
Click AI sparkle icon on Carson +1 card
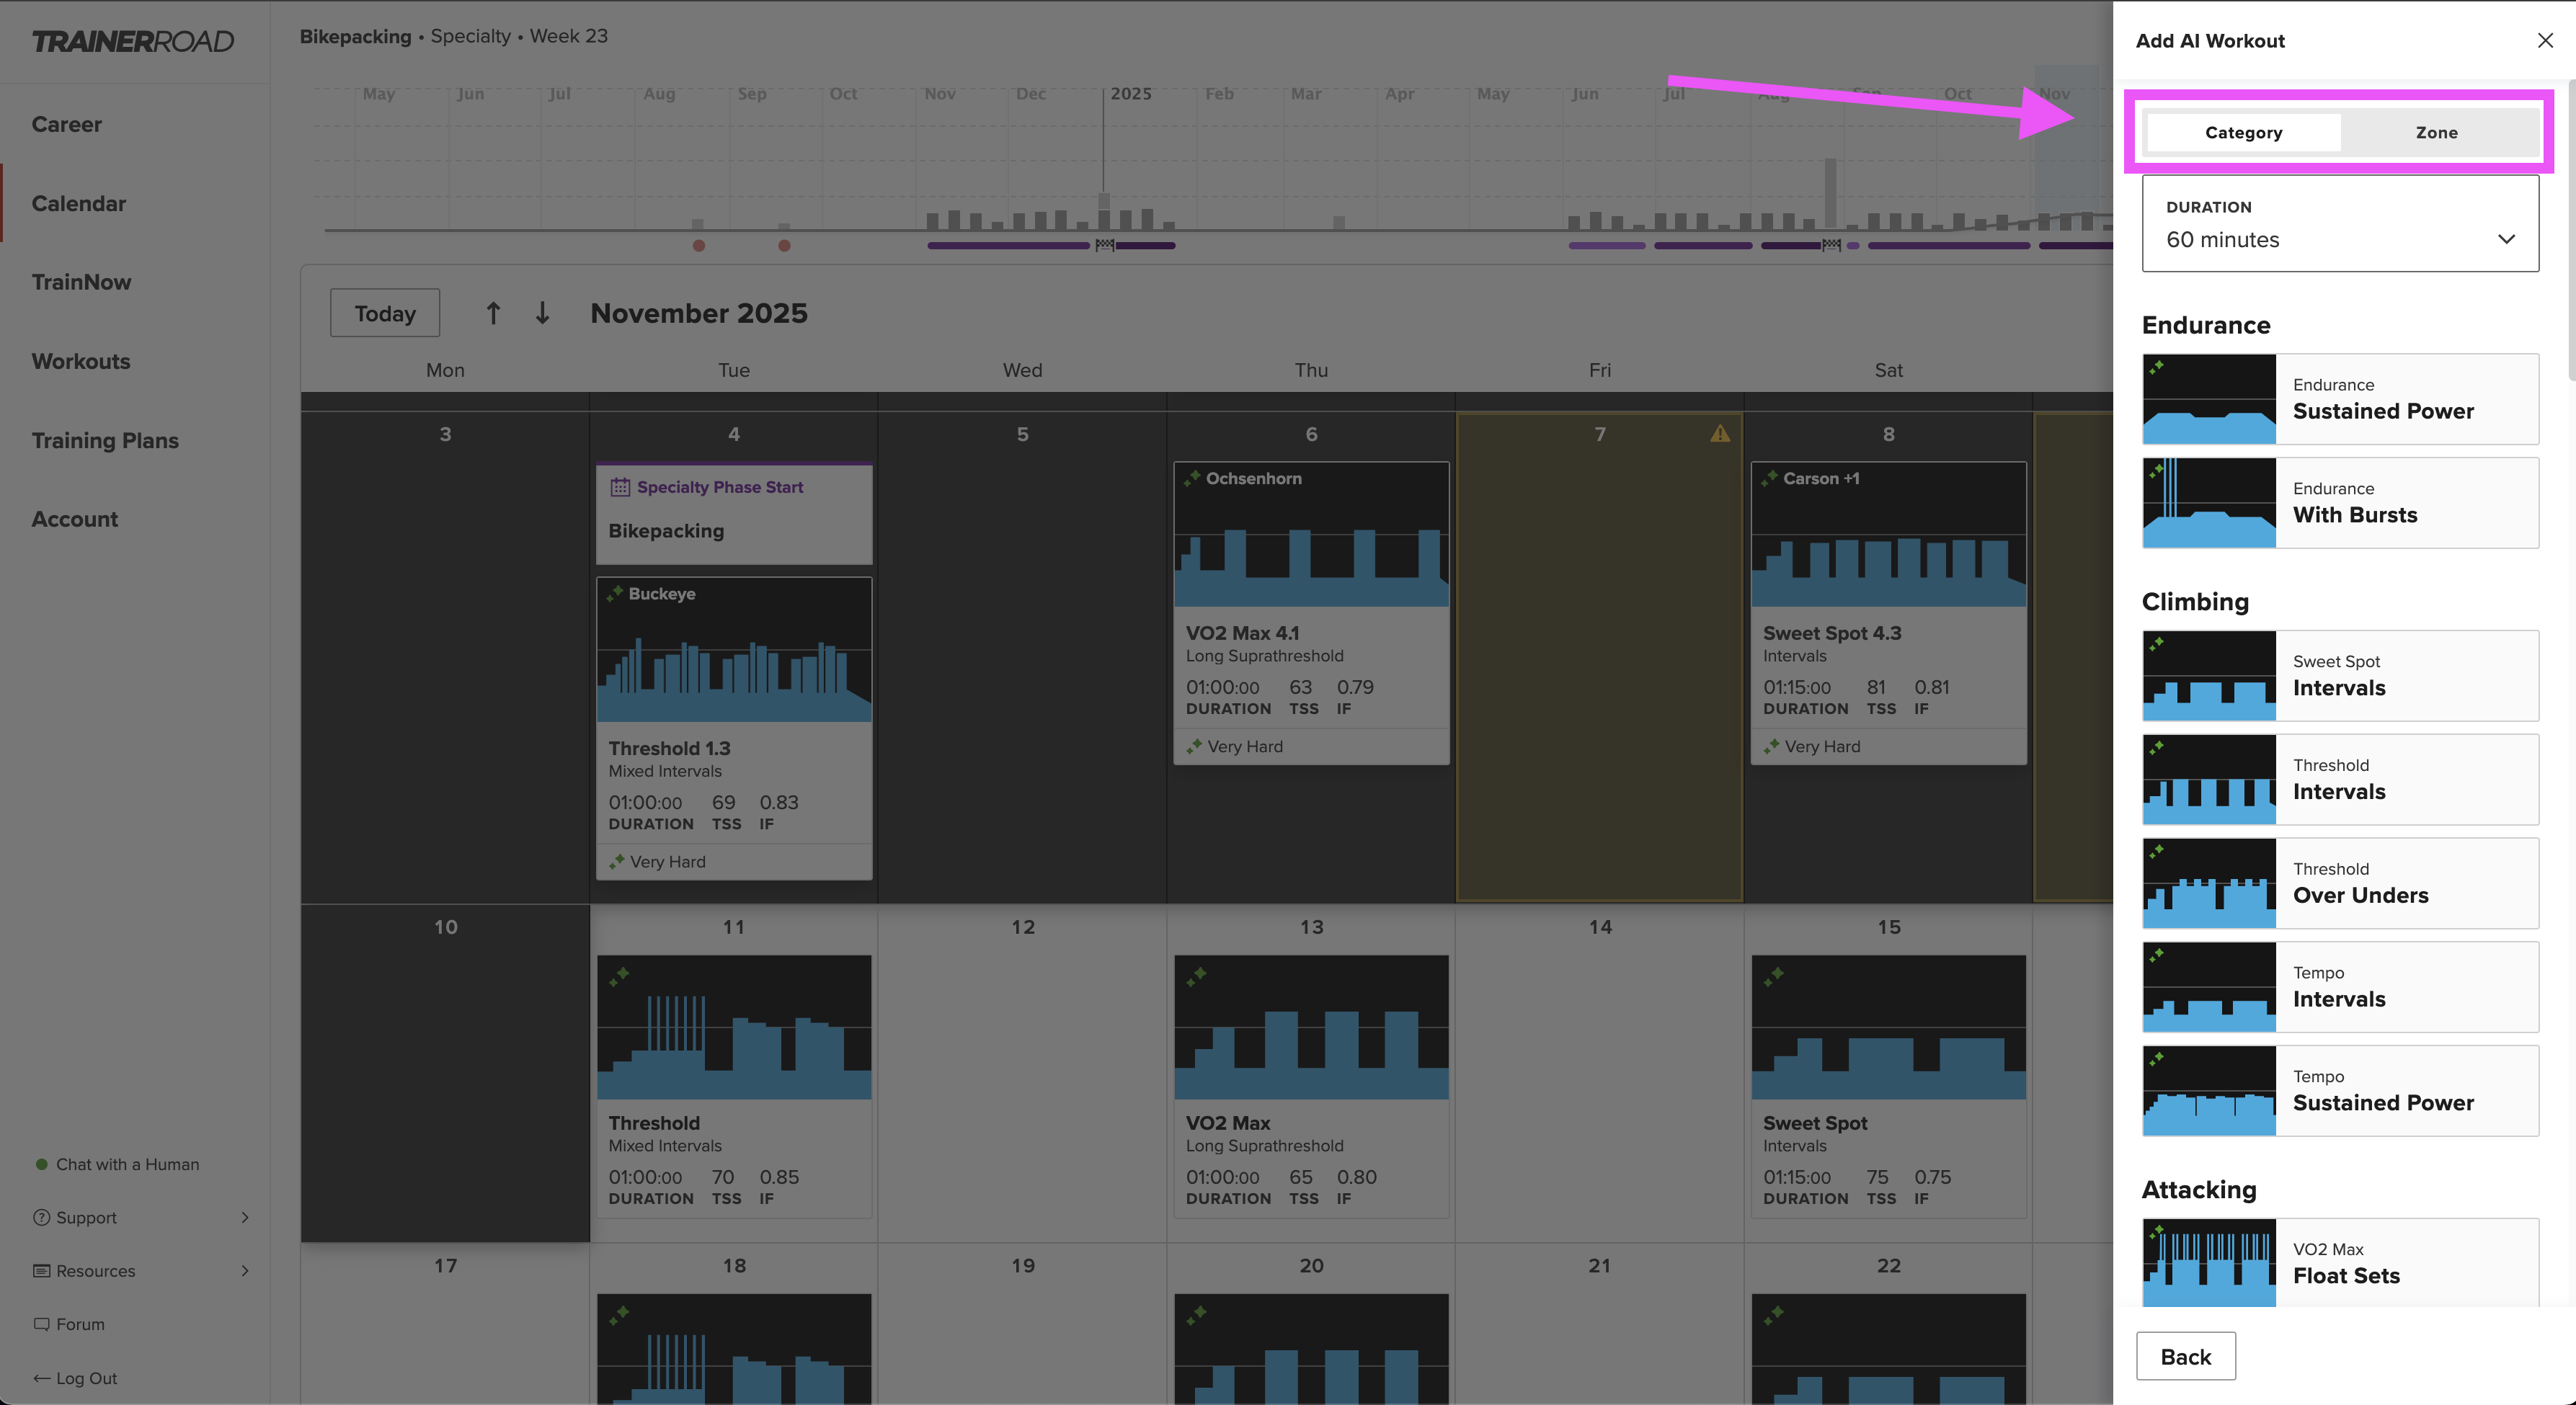(1770, 478)
